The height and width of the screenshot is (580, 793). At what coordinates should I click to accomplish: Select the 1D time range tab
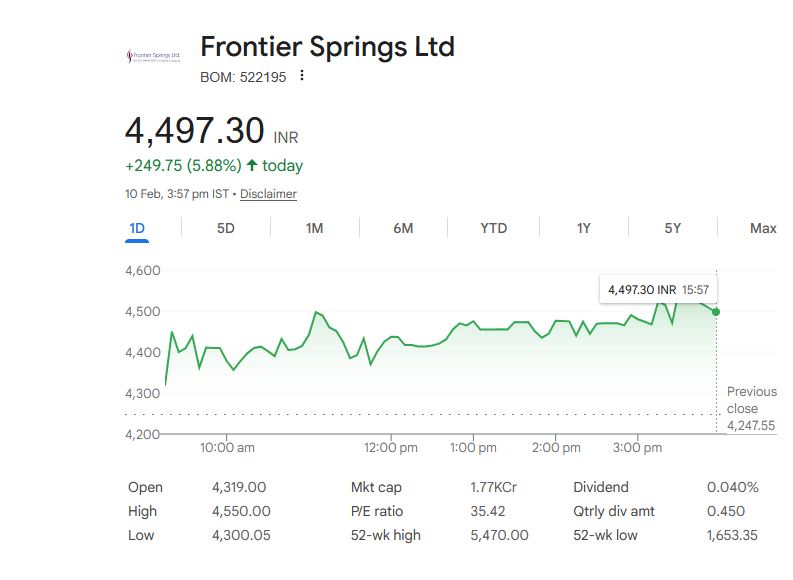click(x=137, y=228)
